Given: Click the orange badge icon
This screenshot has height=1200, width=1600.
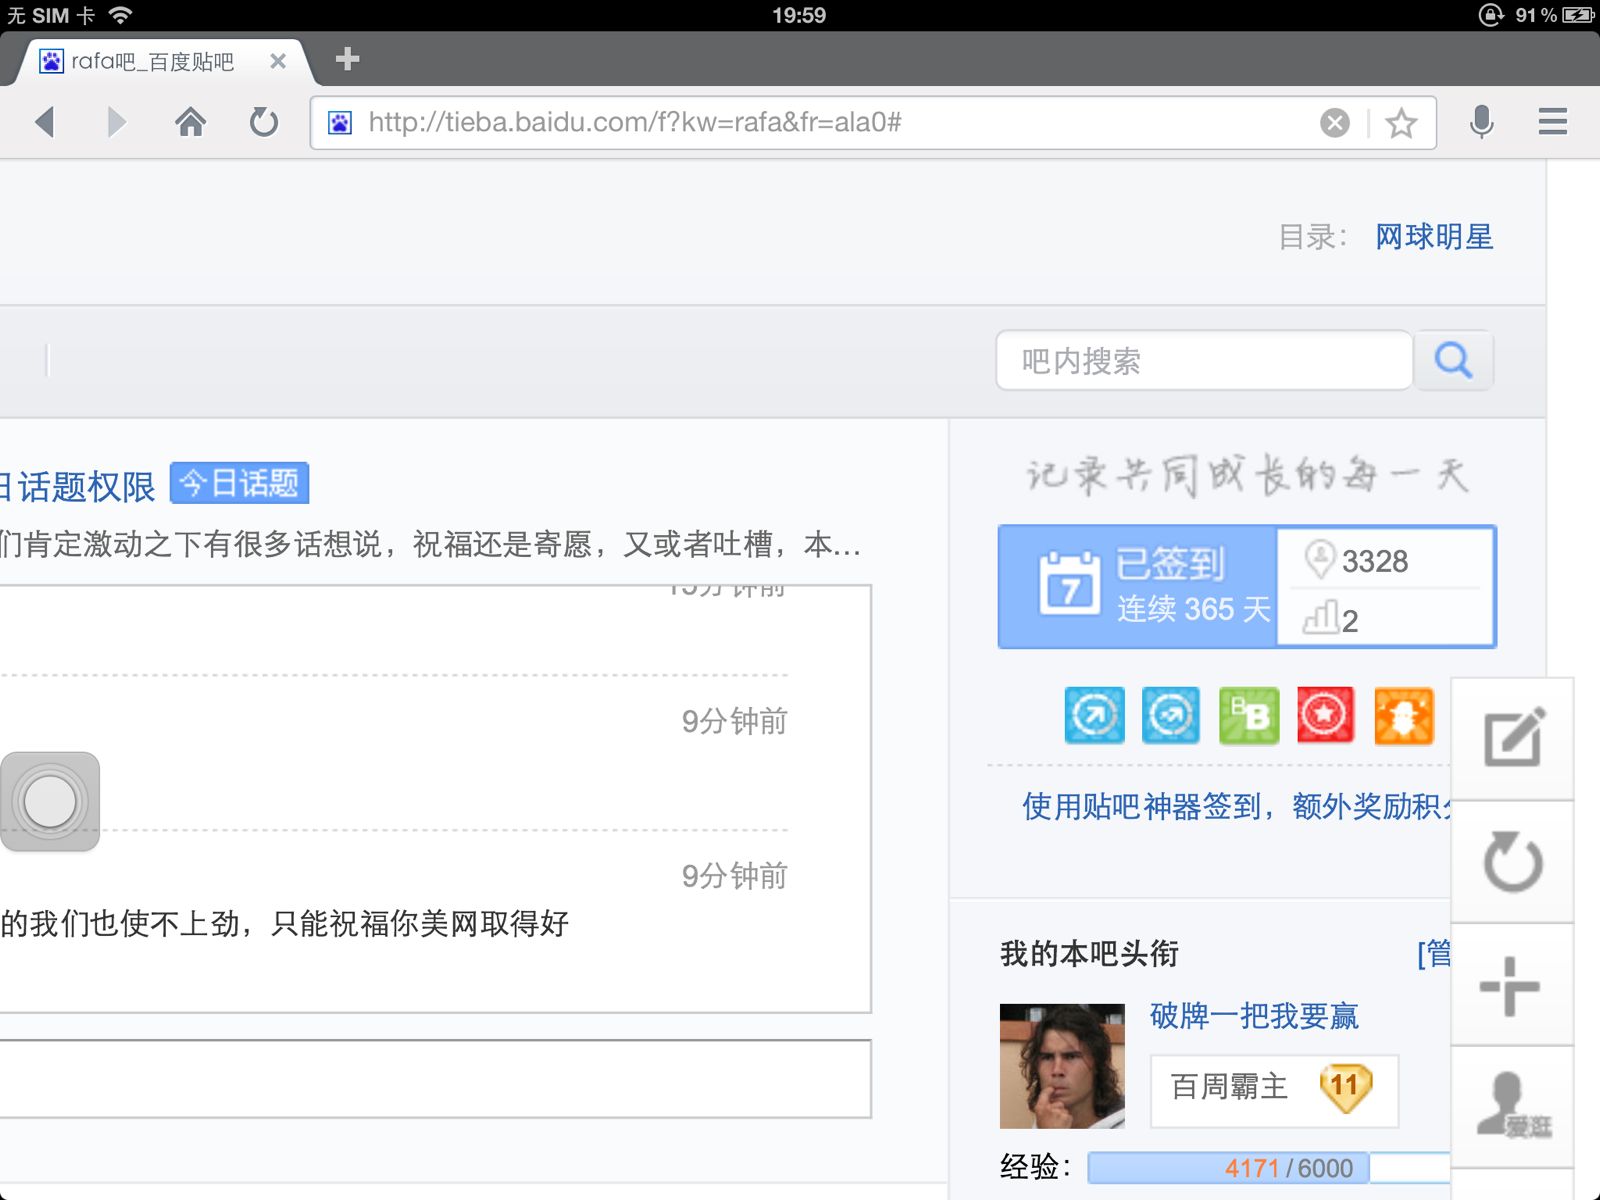Looking at the screenshot, I should coord(1404,715).
